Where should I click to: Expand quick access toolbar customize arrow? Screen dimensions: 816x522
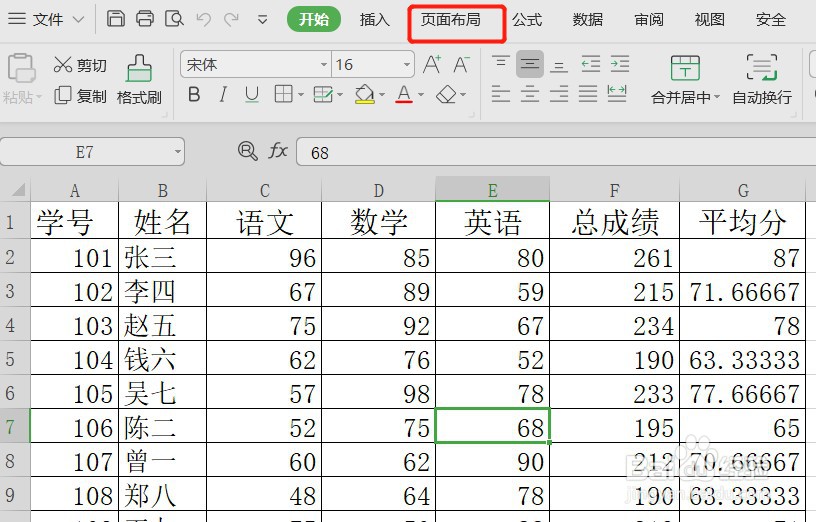tap(263, 20)
